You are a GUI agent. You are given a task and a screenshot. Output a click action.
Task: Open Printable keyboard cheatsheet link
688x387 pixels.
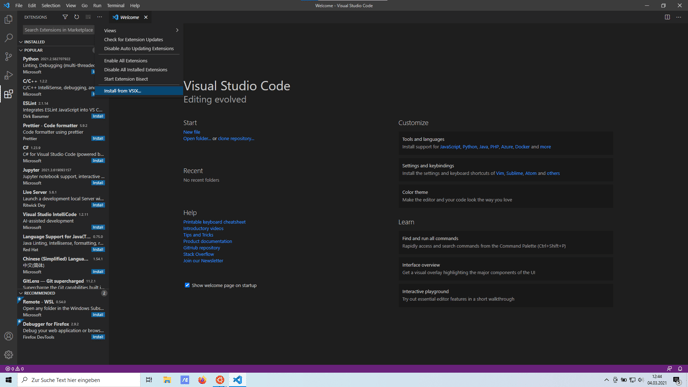click(x=214, y=222)
